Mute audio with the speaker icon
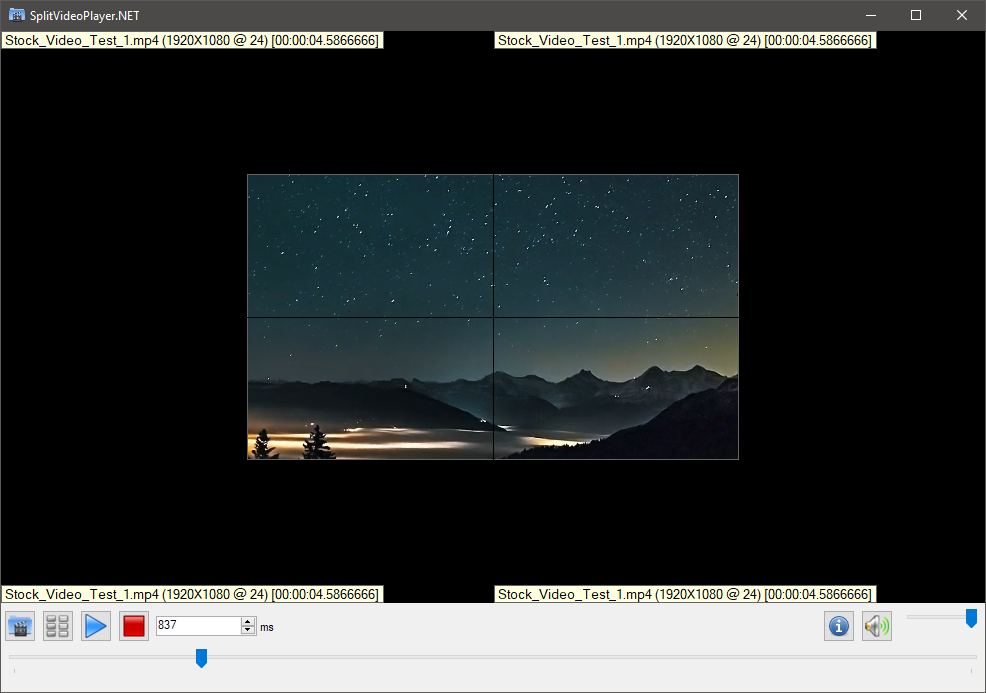This screenshot has height=693, width=986. point(877,626)
